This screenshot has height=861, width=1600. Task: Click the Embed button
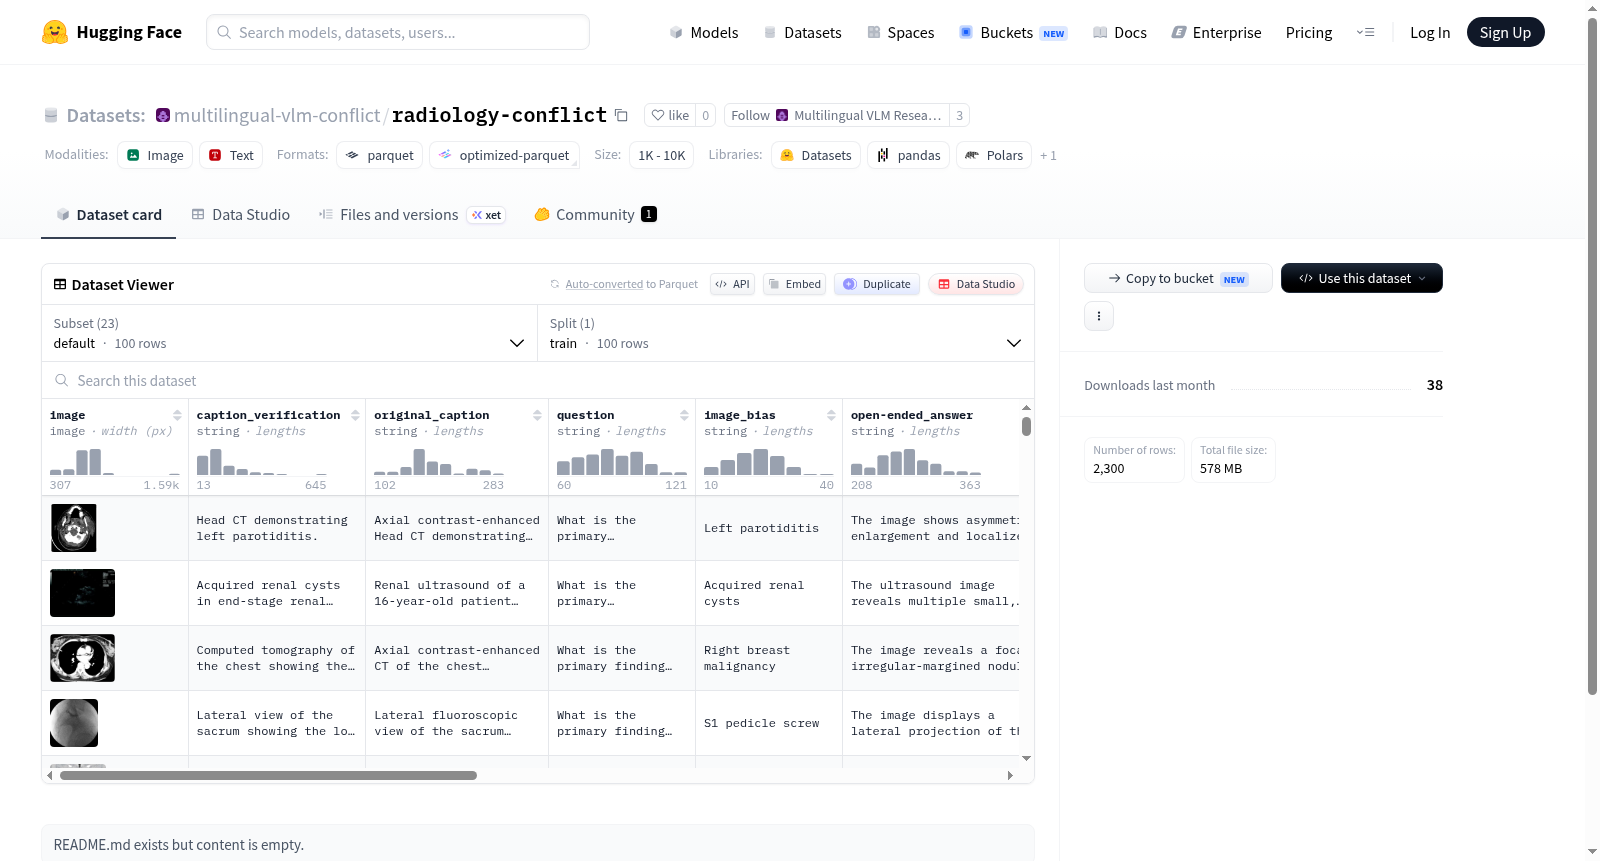(795, 284)
